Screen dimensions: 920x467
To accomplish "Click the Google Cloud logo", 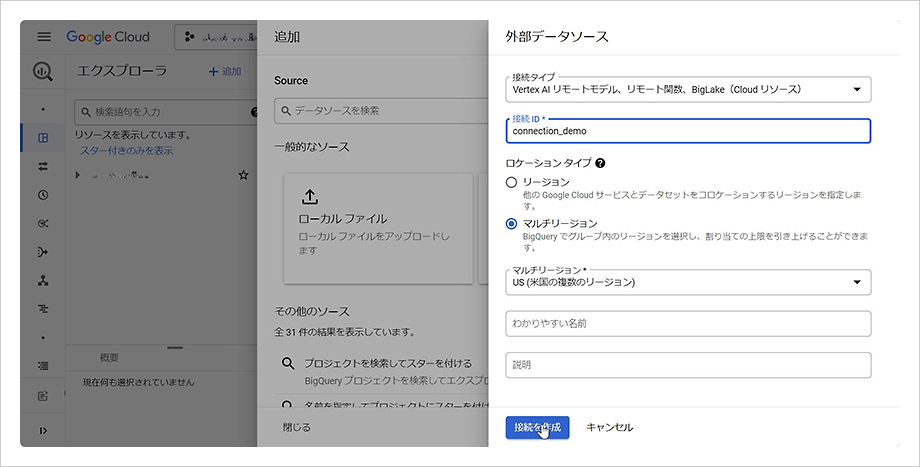I will coord(108,36).
